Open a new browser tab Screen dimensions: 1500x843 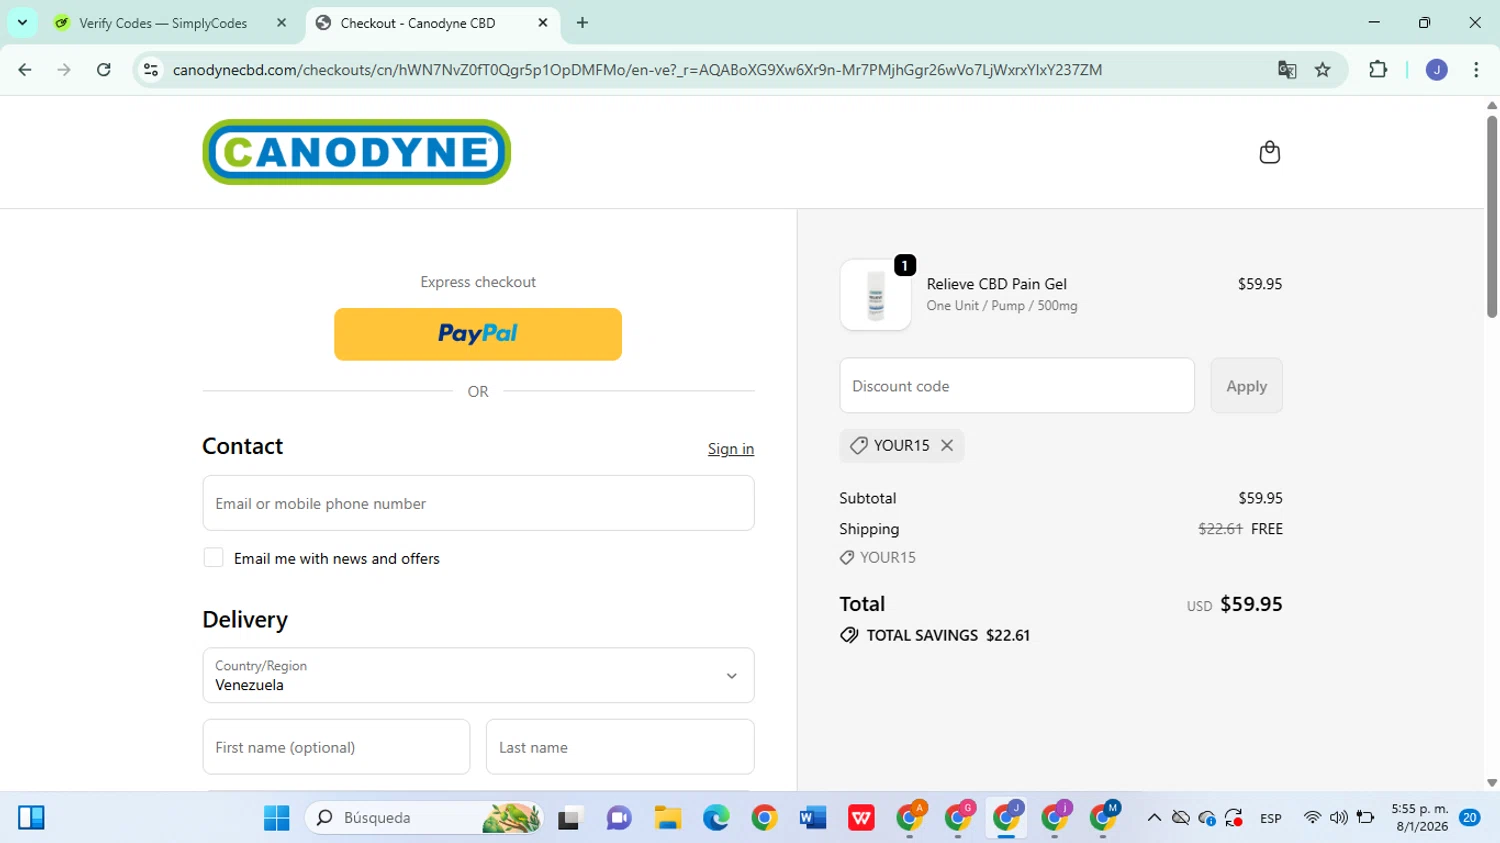(x=582, y=23)
